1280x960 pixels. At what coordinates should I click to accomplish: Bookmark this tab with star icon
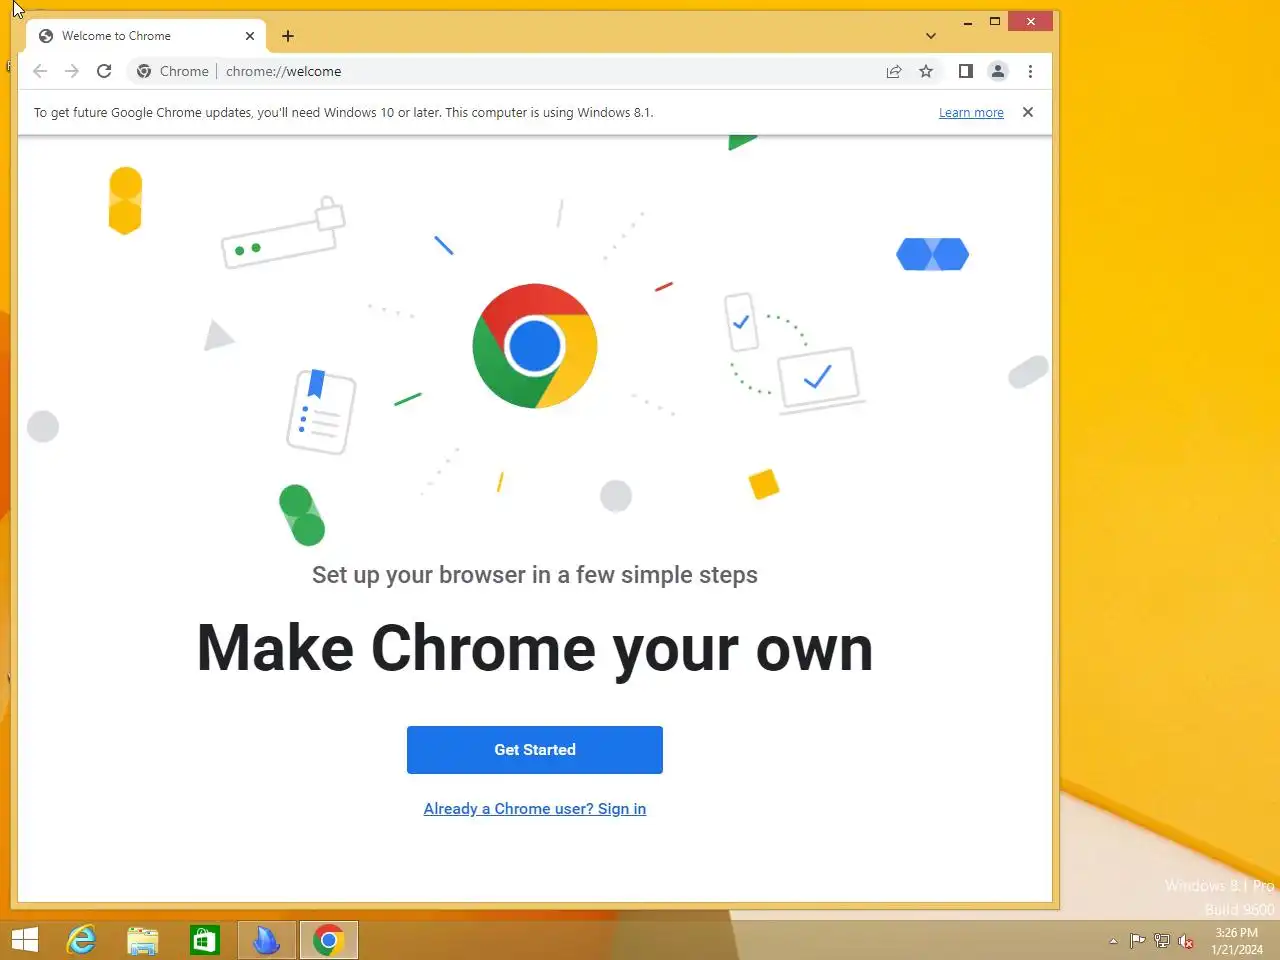[926, 71]
